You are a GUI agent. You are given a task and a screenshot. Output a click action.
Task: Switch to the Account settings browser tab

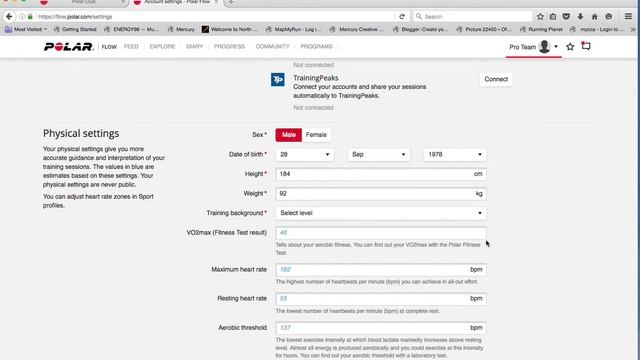(x=176, y=2)
